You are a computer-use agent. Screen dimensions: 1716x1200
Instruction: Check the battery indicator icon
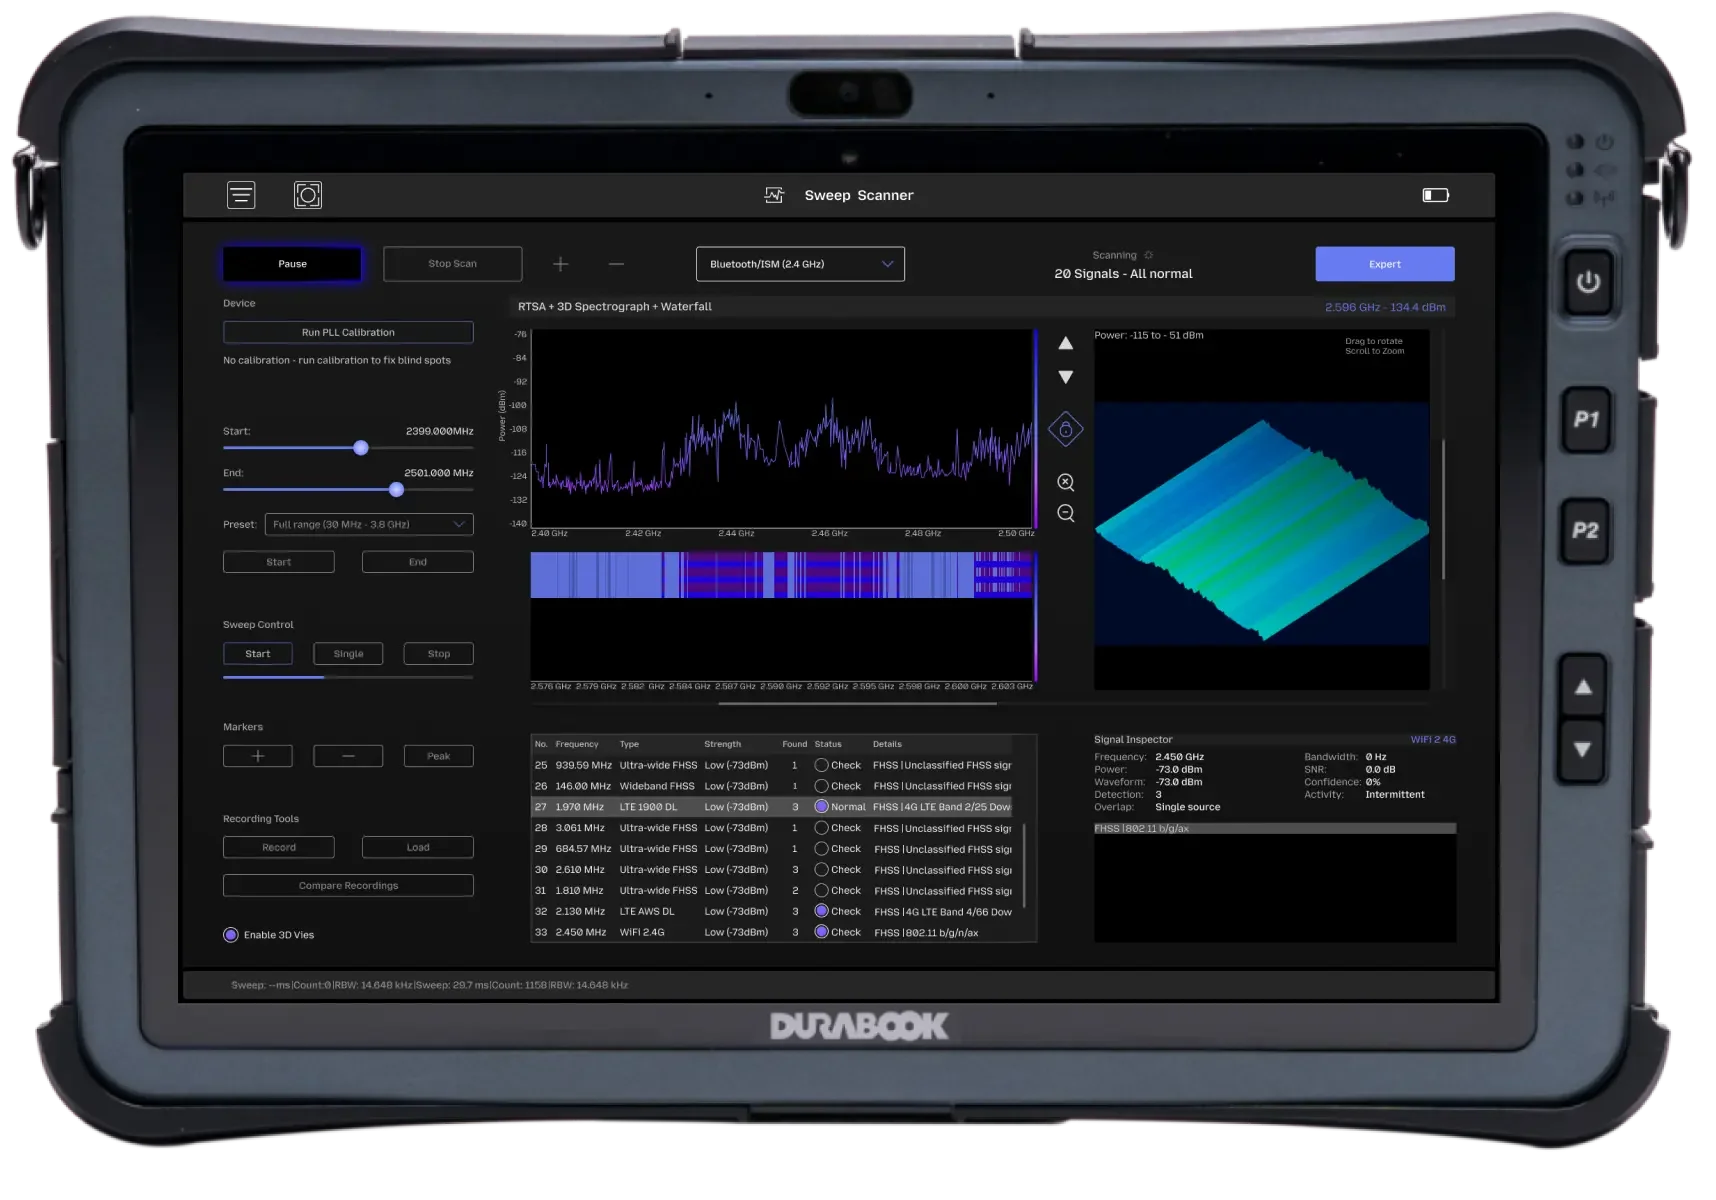click(x=1436, y=195)
